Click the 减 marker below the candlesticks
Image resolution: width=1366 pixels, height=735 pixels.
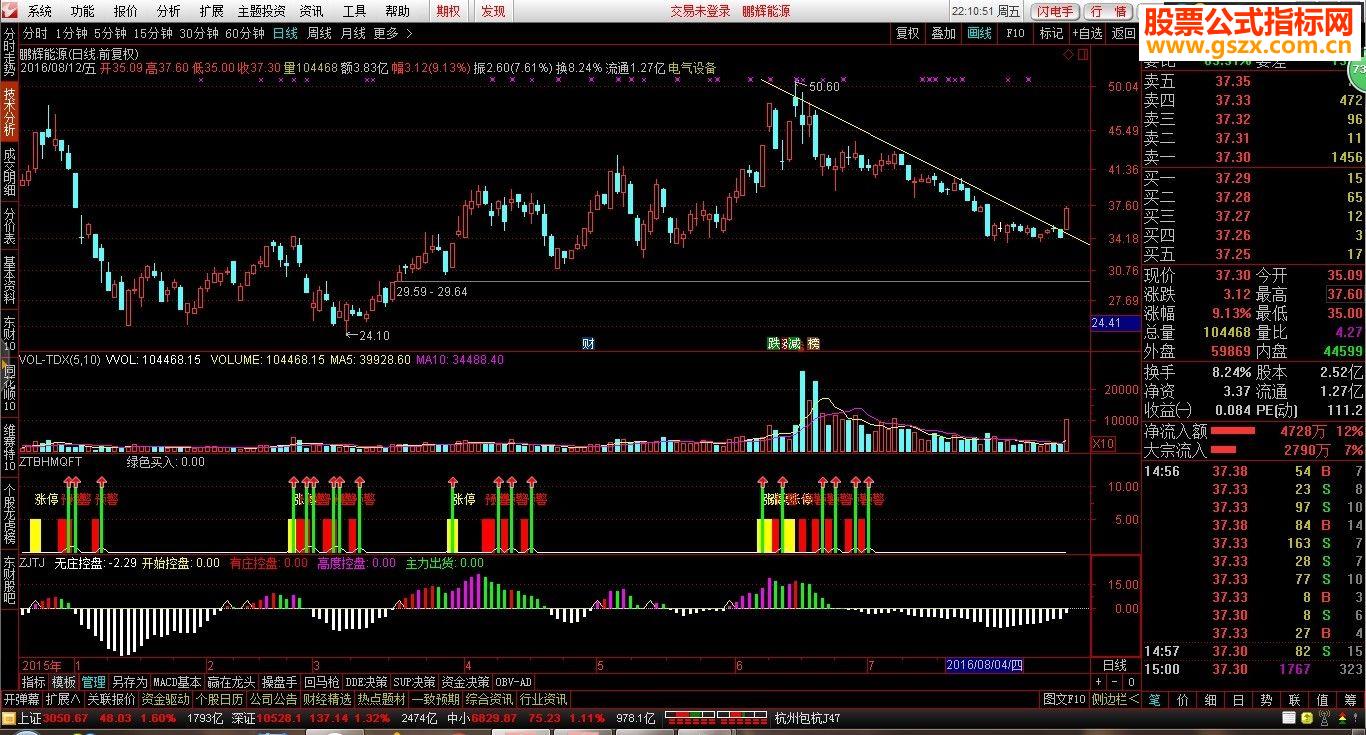(794, 343)
